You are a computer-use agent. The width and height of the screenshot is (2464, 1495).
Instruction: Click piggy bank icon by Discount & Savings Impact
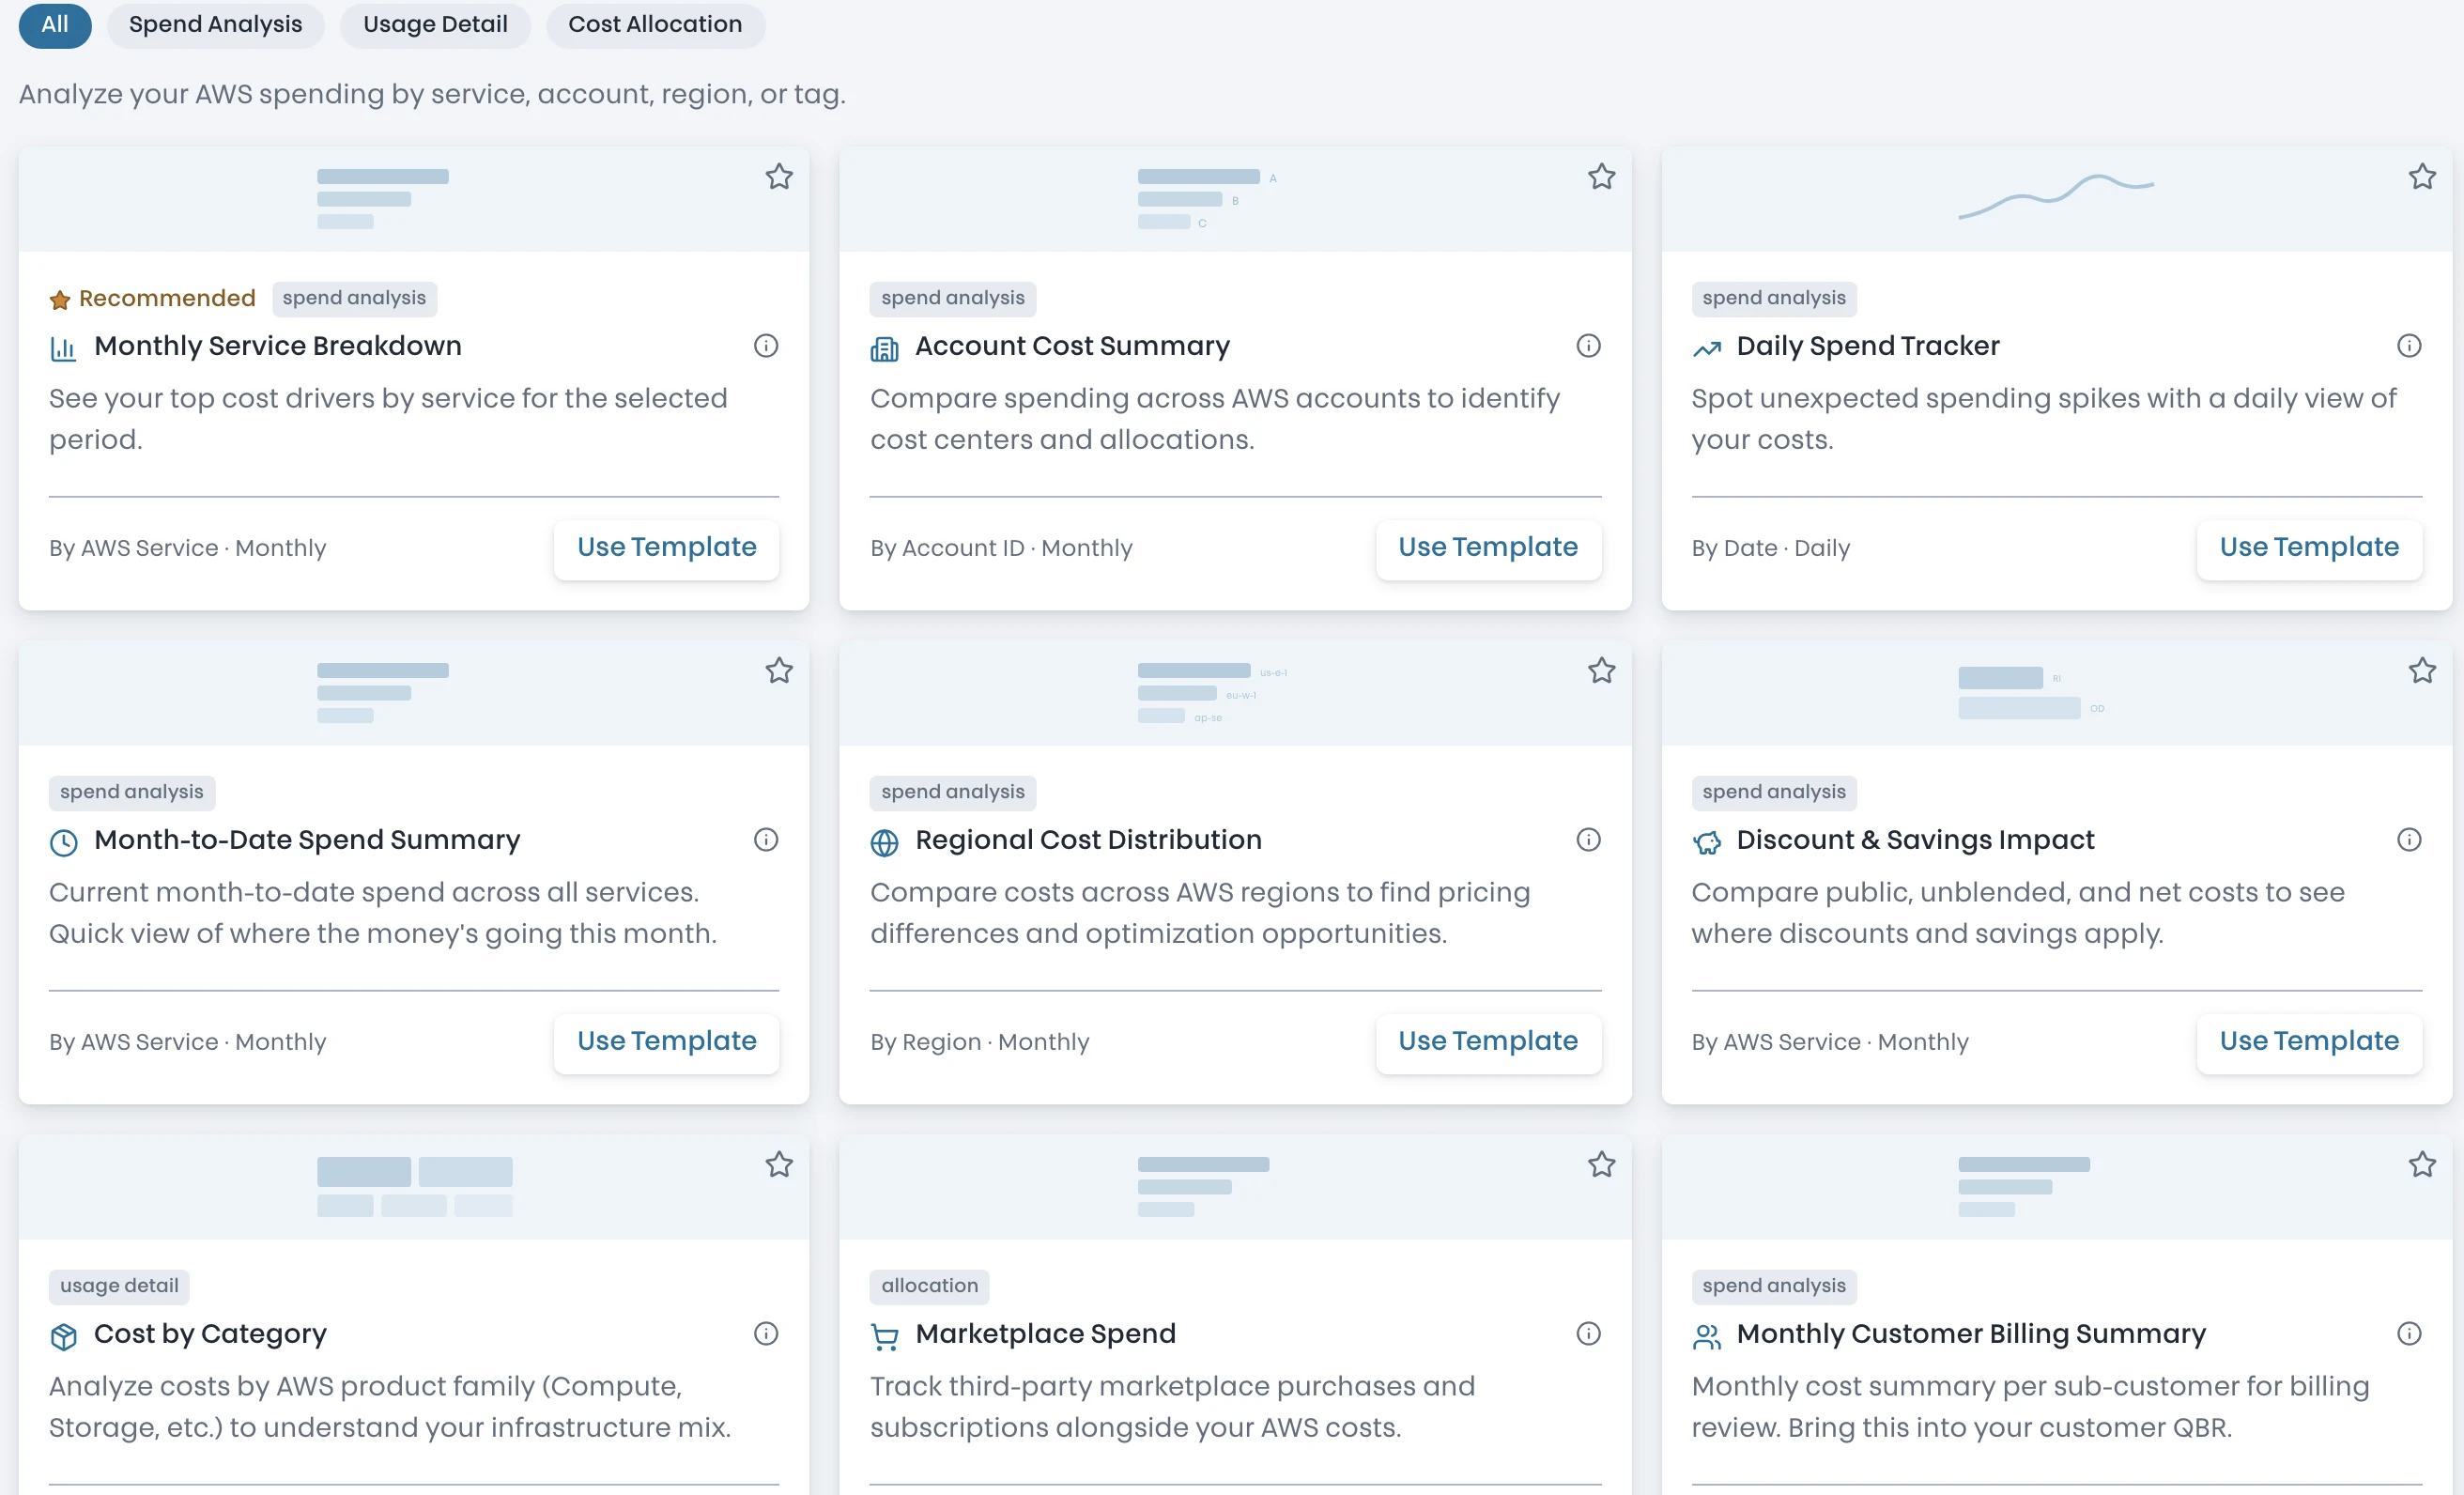1706,843
